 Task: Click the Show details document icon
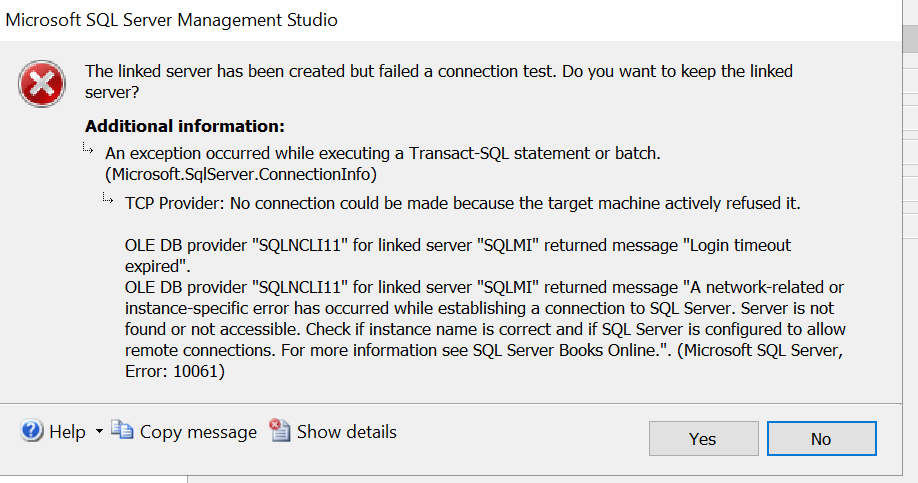[x=280, y=431]
